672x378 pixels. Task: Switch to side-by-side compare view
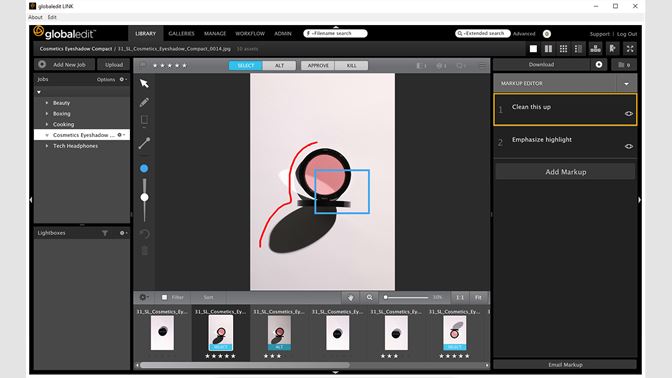point(548,49)
